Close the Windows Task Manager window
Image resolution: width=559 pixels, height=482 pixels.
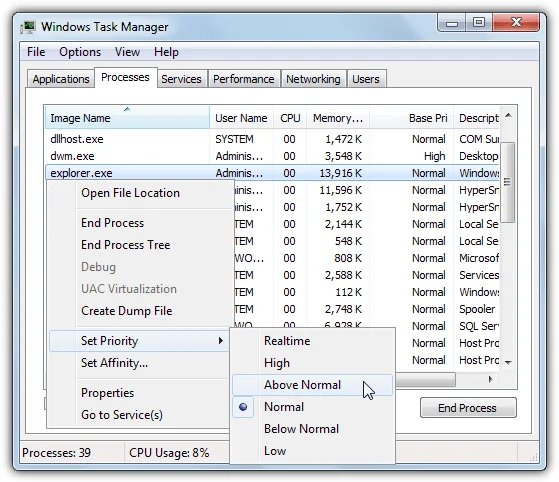(516, 23)
